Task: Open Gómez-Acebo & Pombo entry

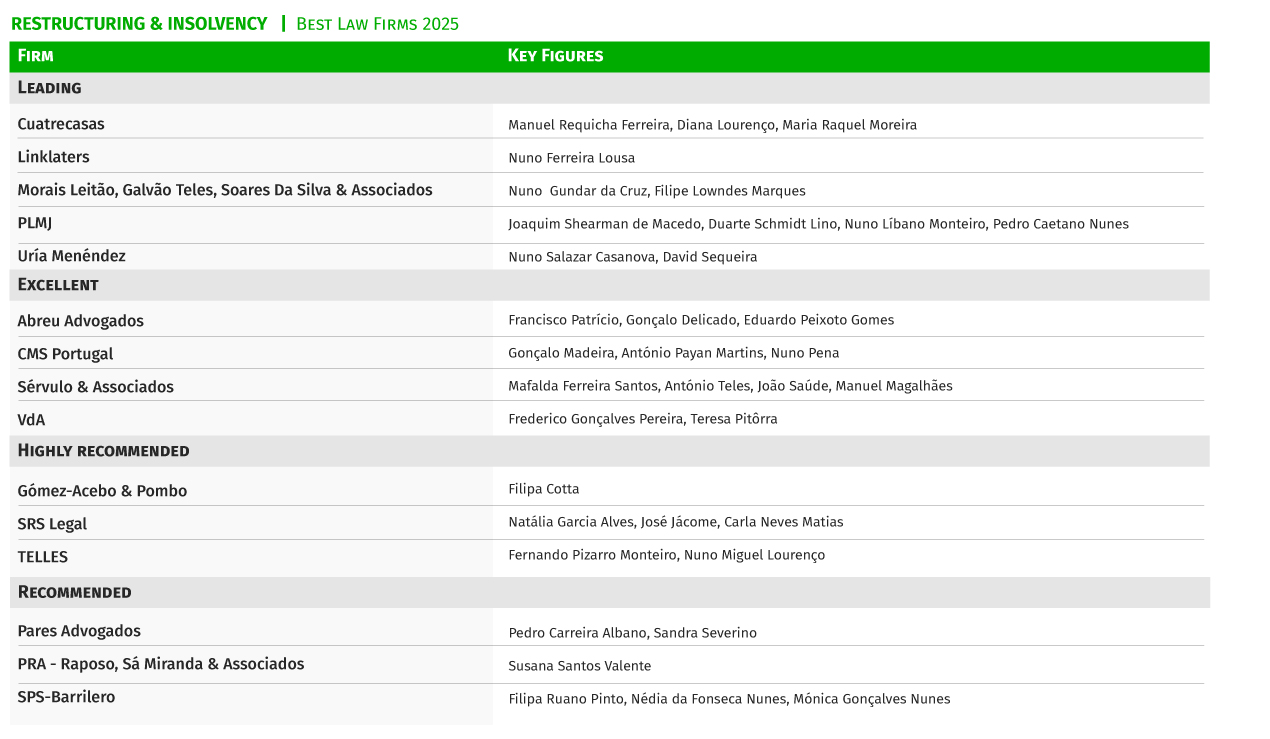Action: click(x=102, y=491)
